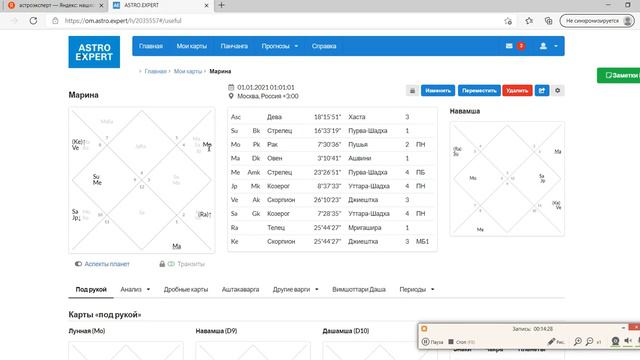Open a new browser tab
Viewport: 640px width, 360px height.
[221, 5]
